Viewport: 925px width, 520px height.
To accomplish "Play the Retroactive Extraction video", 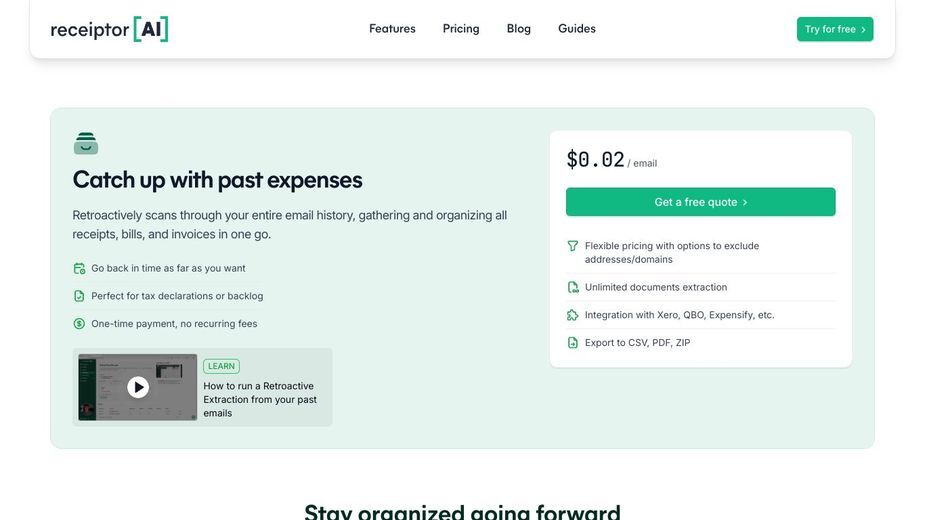I will 138,387.
